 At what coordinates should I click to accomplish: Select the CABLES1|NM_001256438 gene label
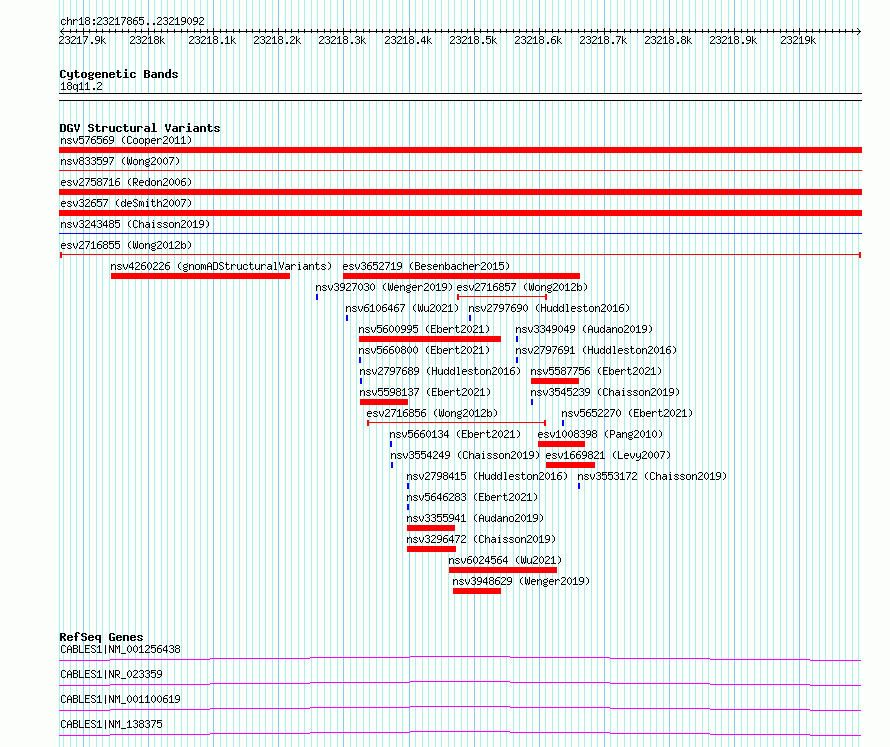pos(120,649)
